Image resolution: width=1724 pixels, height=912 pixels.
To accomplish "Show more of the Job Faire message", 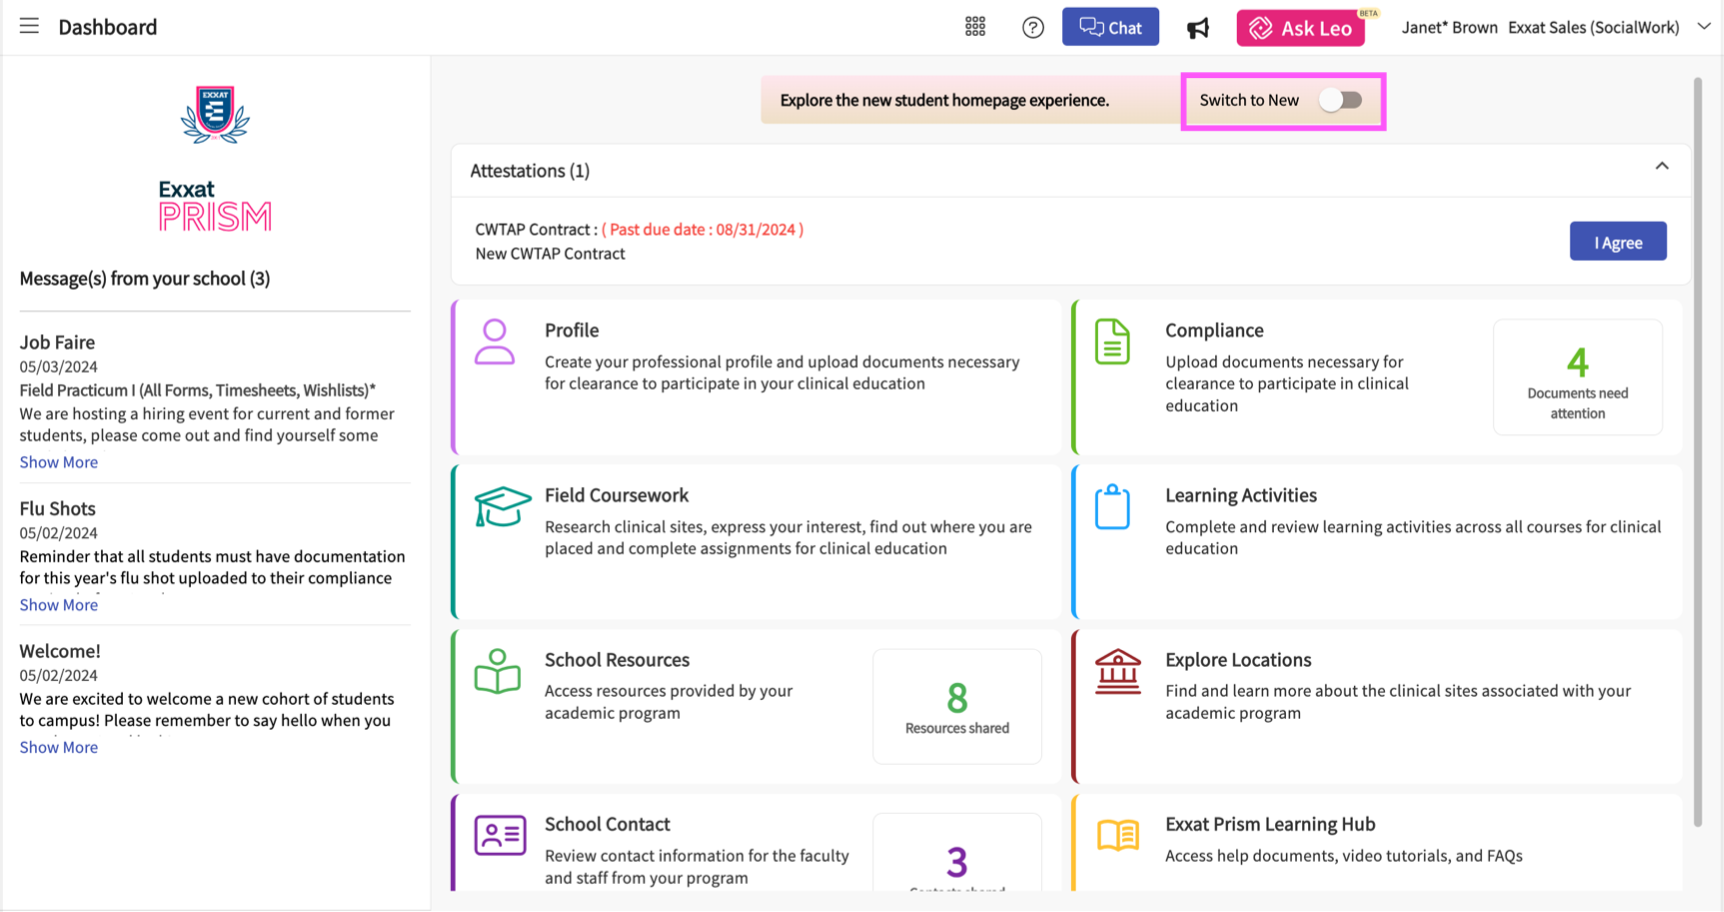I will click(59, 462).
